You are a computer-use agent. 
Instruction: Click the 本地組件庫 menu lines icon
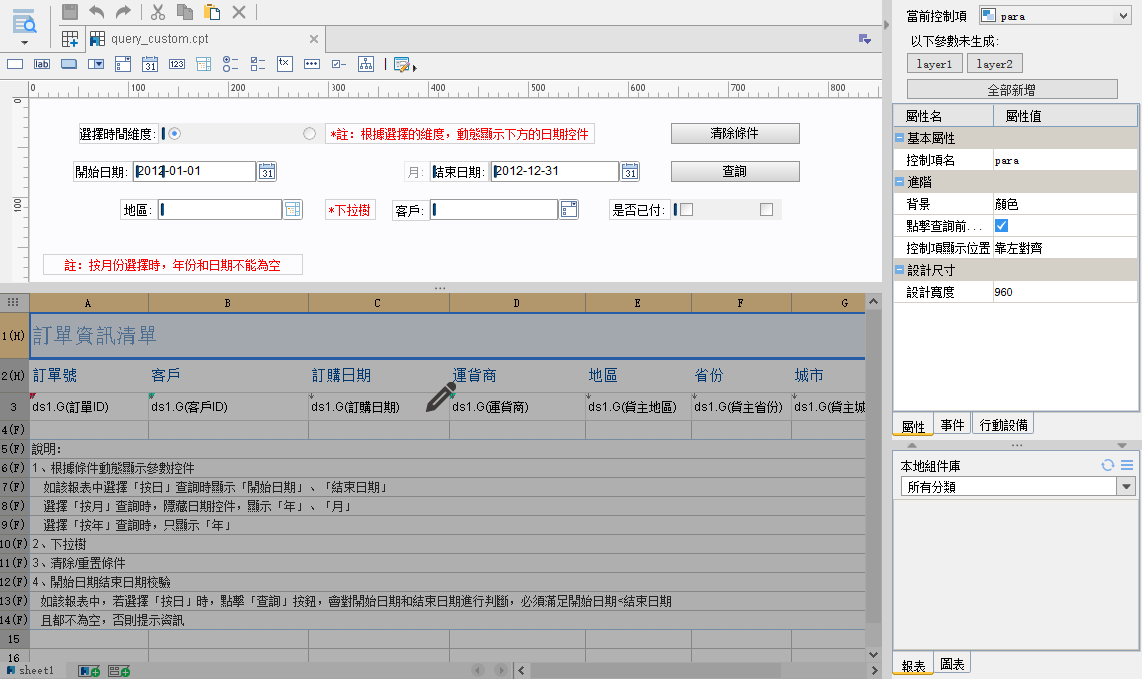coord(1127,465)
